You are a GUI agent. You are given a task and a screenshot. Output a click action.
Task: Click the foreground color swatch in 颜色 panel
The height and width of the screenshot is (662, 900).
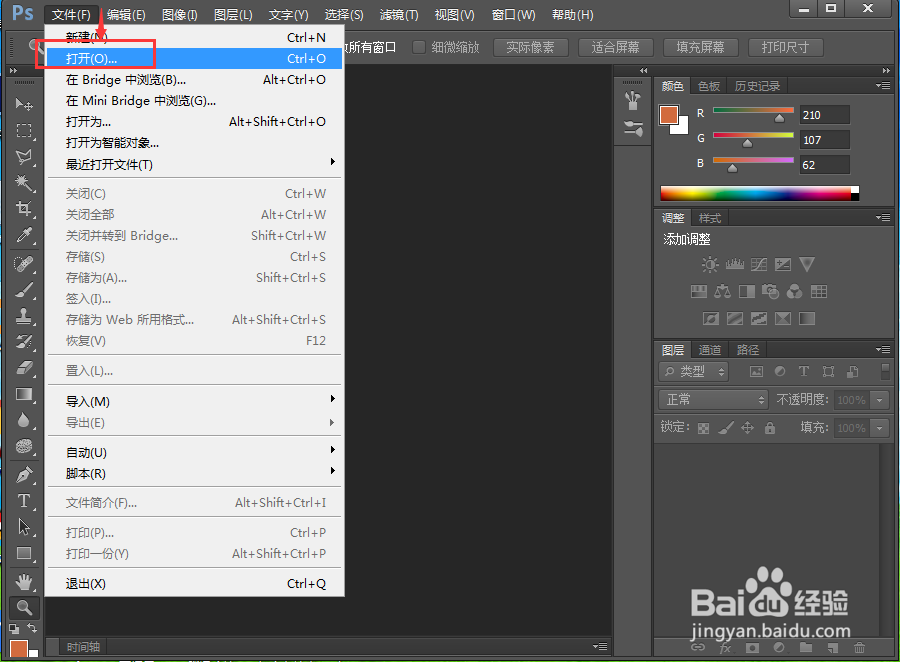point(669,115)
